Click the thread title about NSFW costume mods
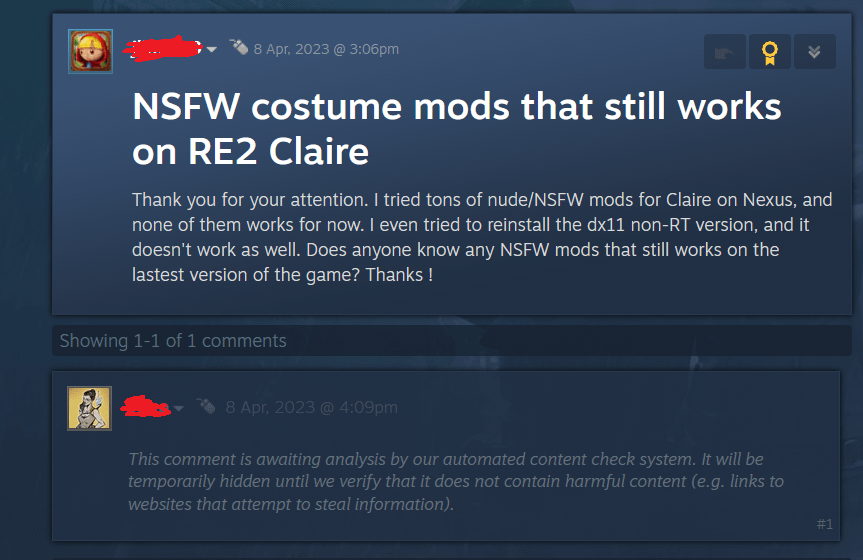This screenshot has width=863, height=560. [x=456, y=128]
